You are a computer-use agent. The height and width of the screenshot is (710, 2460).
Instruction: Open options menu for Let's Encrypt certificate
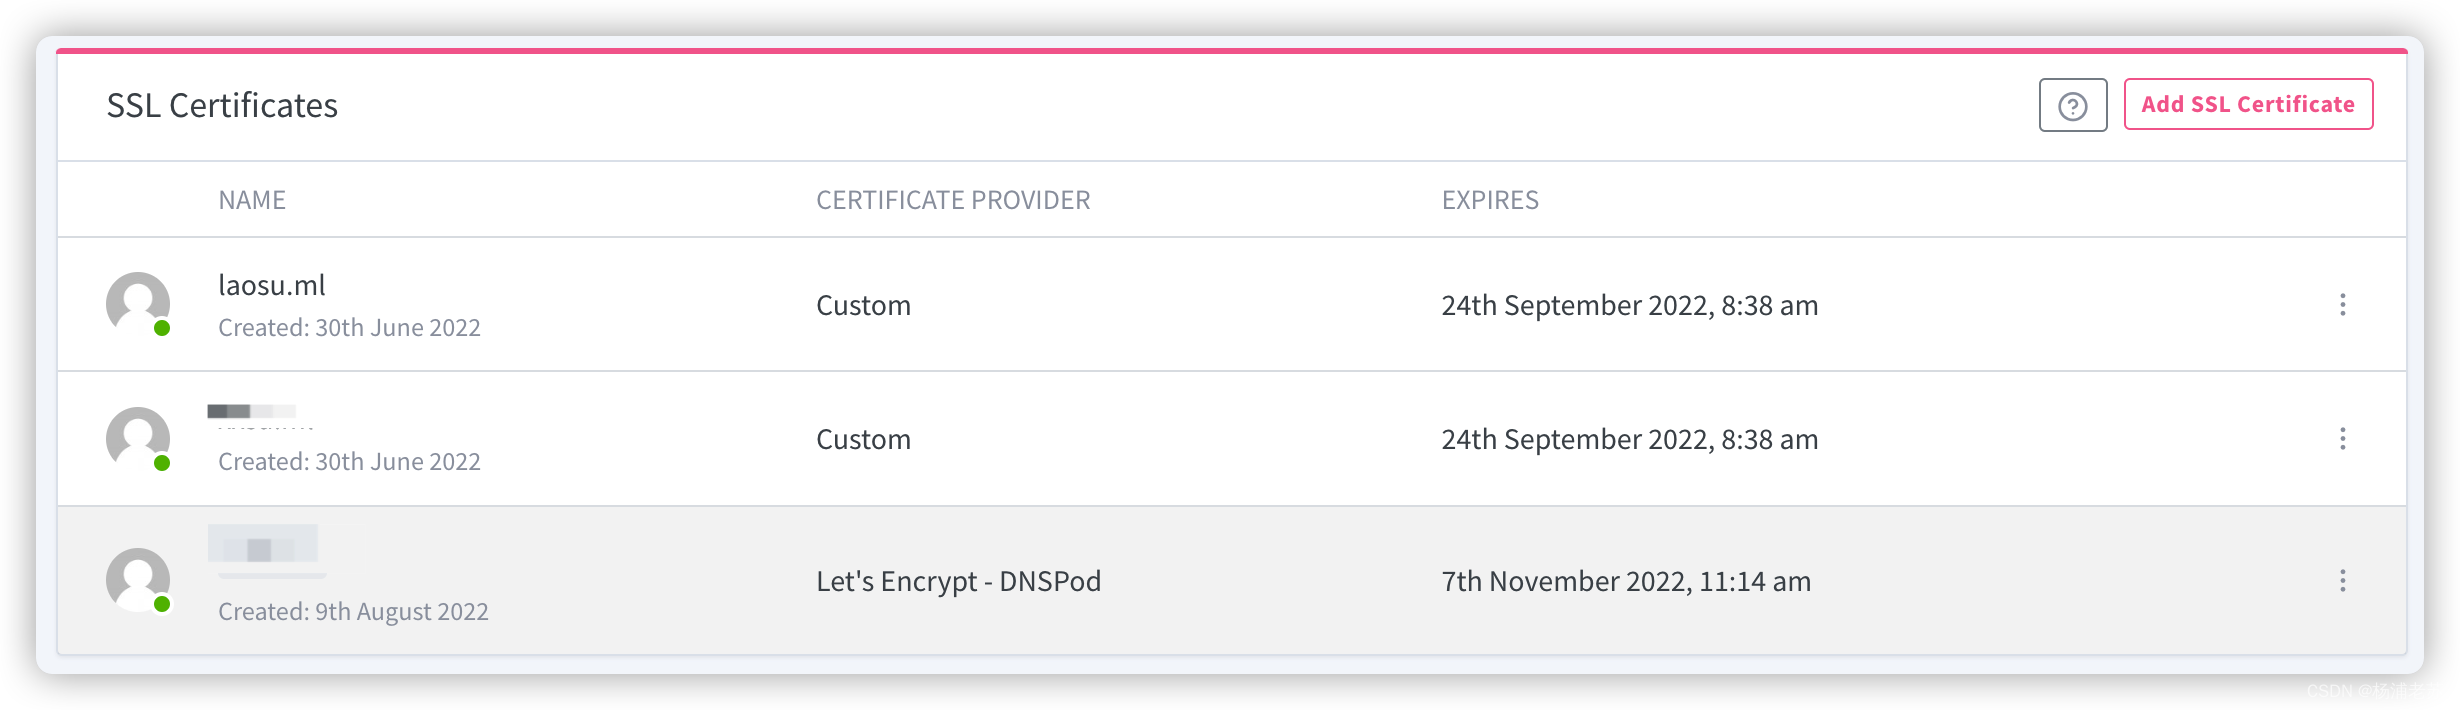pos(2341,580)
